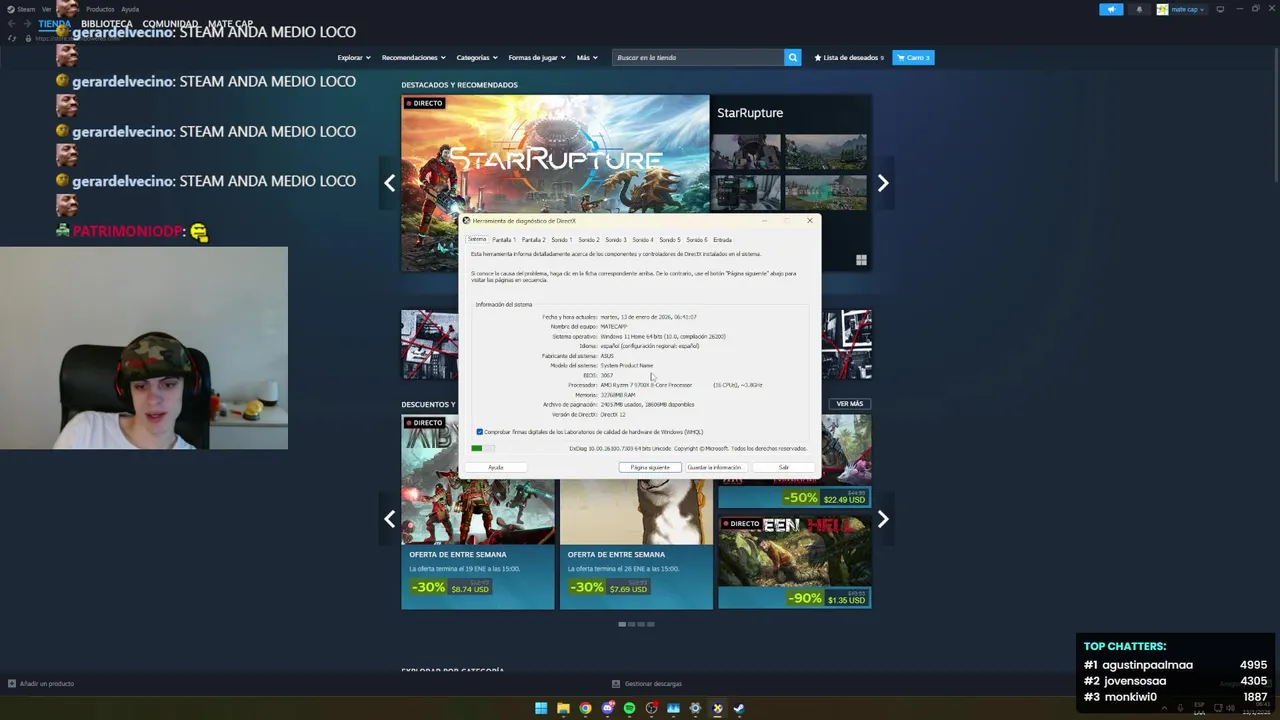Toggle WHQL digital signatures checkbox
The width and height of the screenshot is (1280, 720).
click(479, 432)
